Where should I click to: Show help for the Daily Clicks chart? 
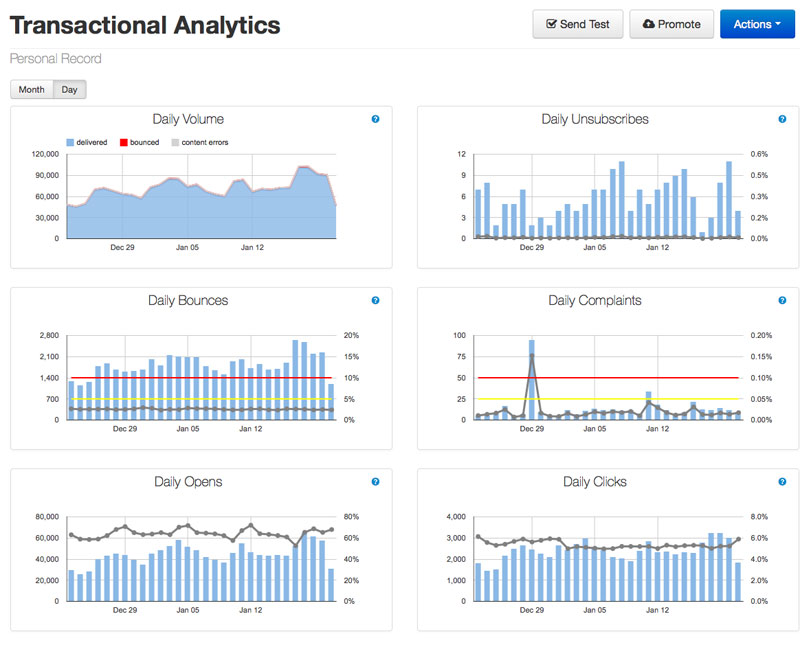(x=782, y=481)
